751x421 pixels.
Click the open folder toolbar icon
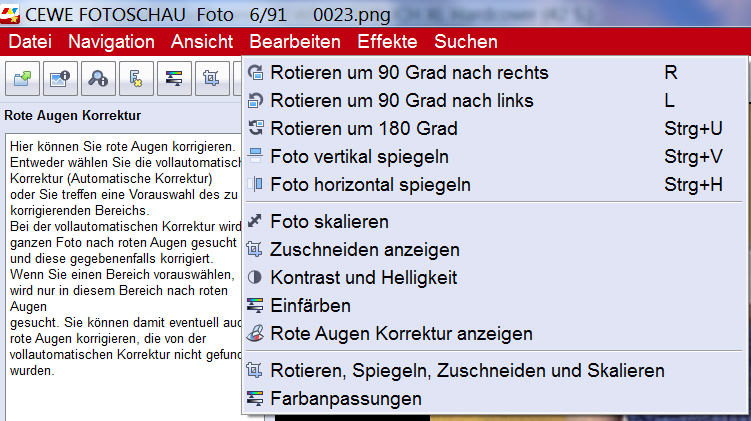[22, 78]
